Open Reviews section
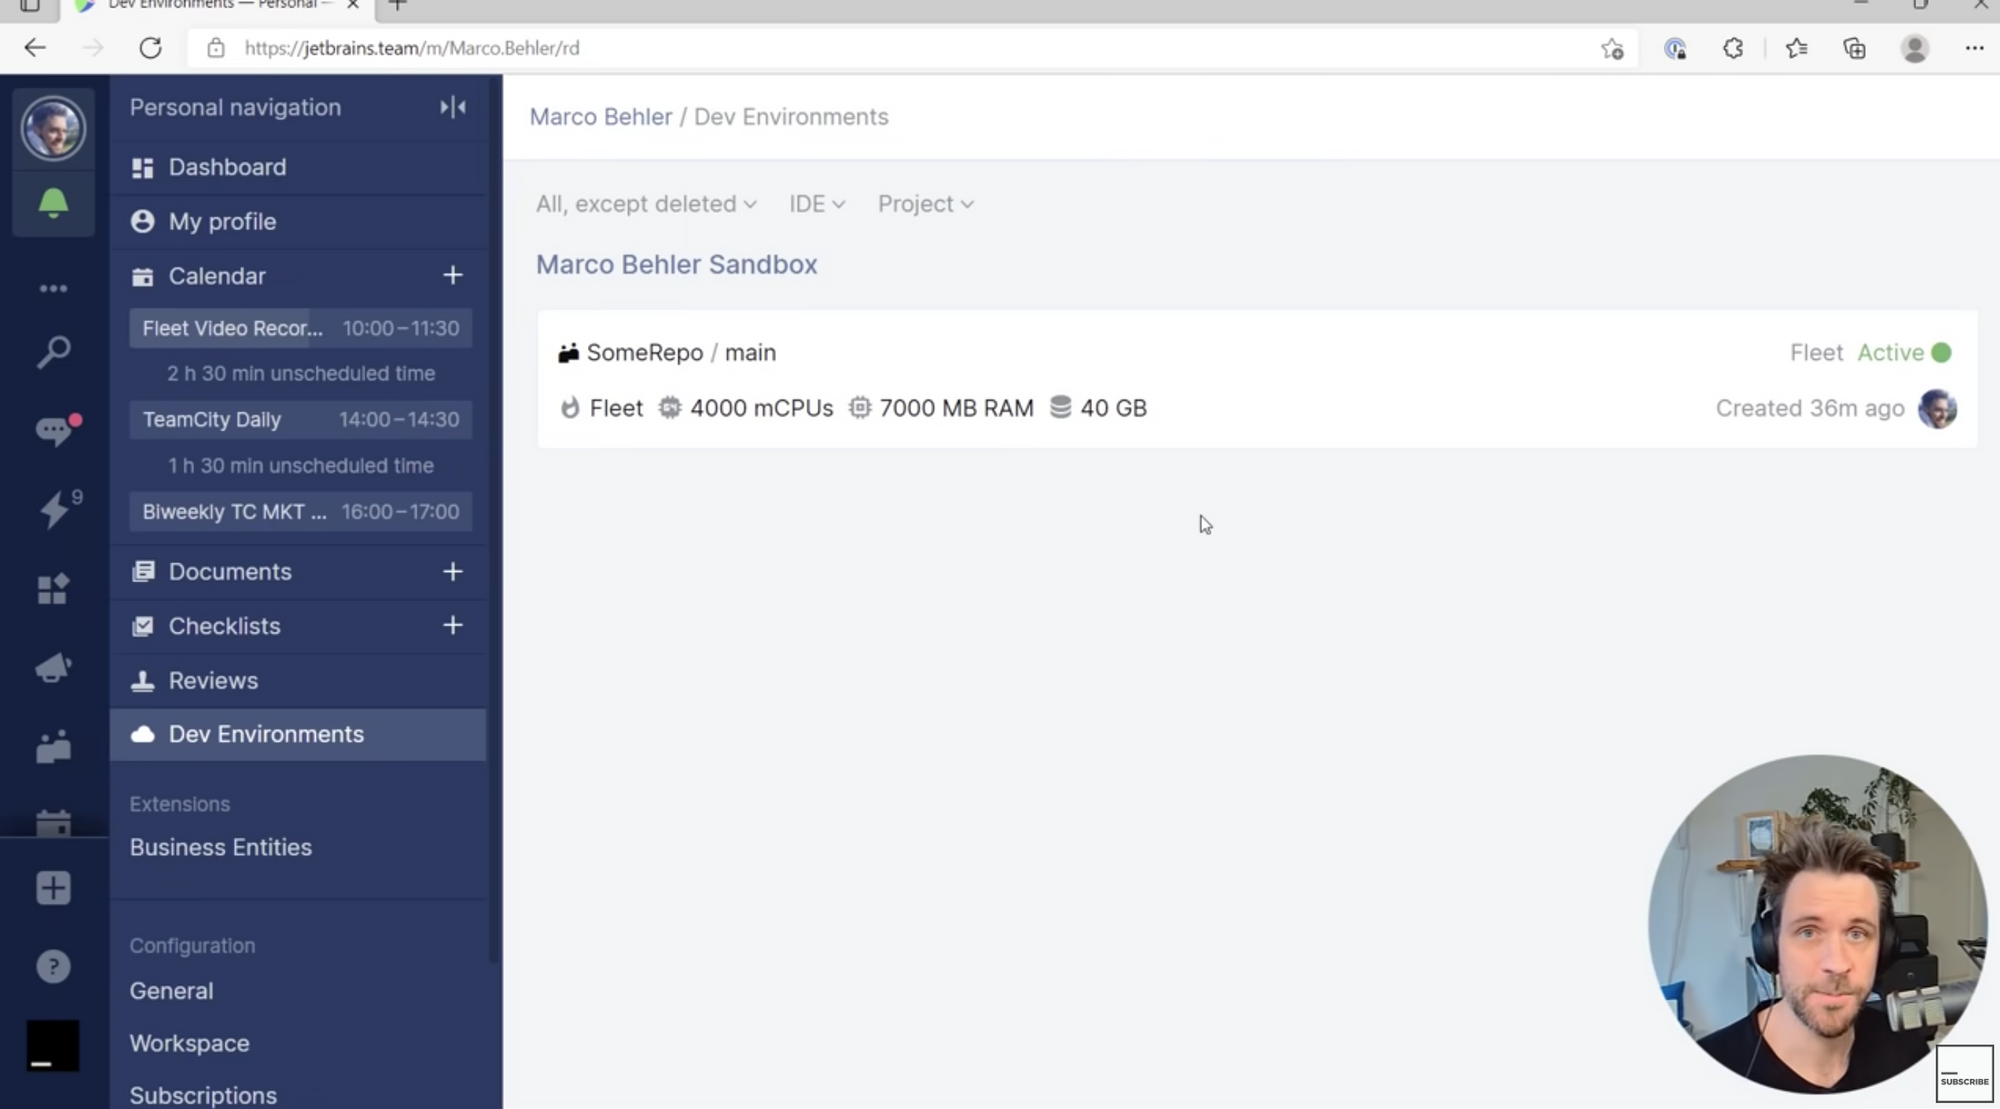2000x1109 pixels. [x=298, y=680]
